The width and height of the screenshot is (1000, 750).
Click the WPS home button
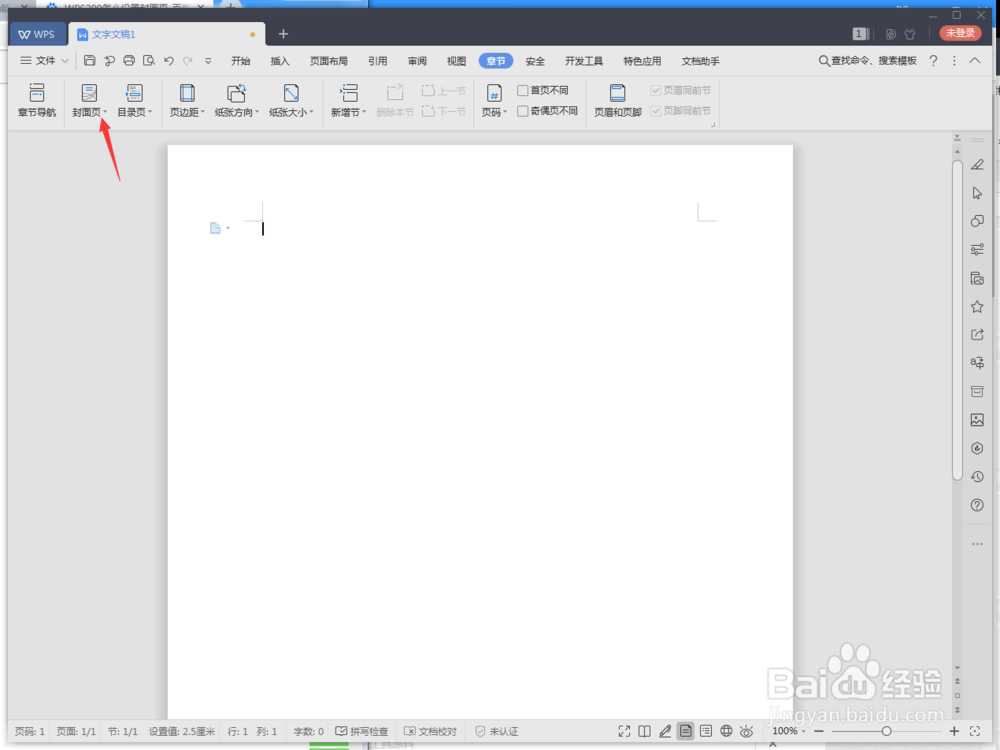pyautogui.click(x=37, y=34)
